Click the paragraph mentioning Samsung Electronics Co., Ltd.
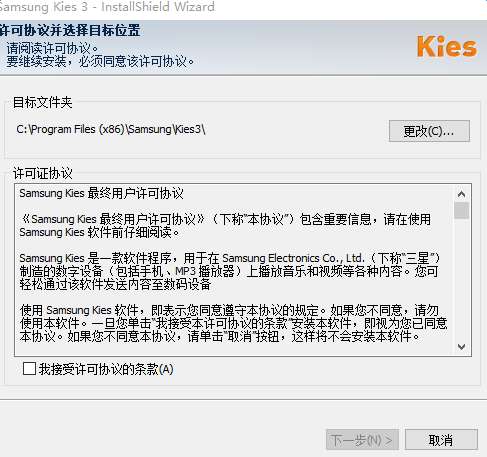The image size is (487, 457). point(230,271)
